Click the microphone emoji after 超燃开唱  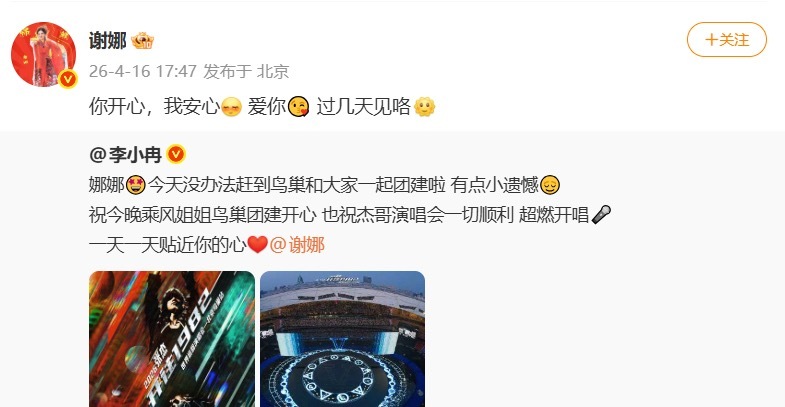point(601,215)
